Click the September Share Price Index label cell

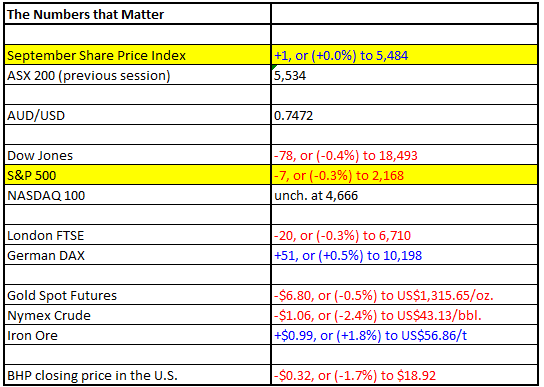click(137, 54)
